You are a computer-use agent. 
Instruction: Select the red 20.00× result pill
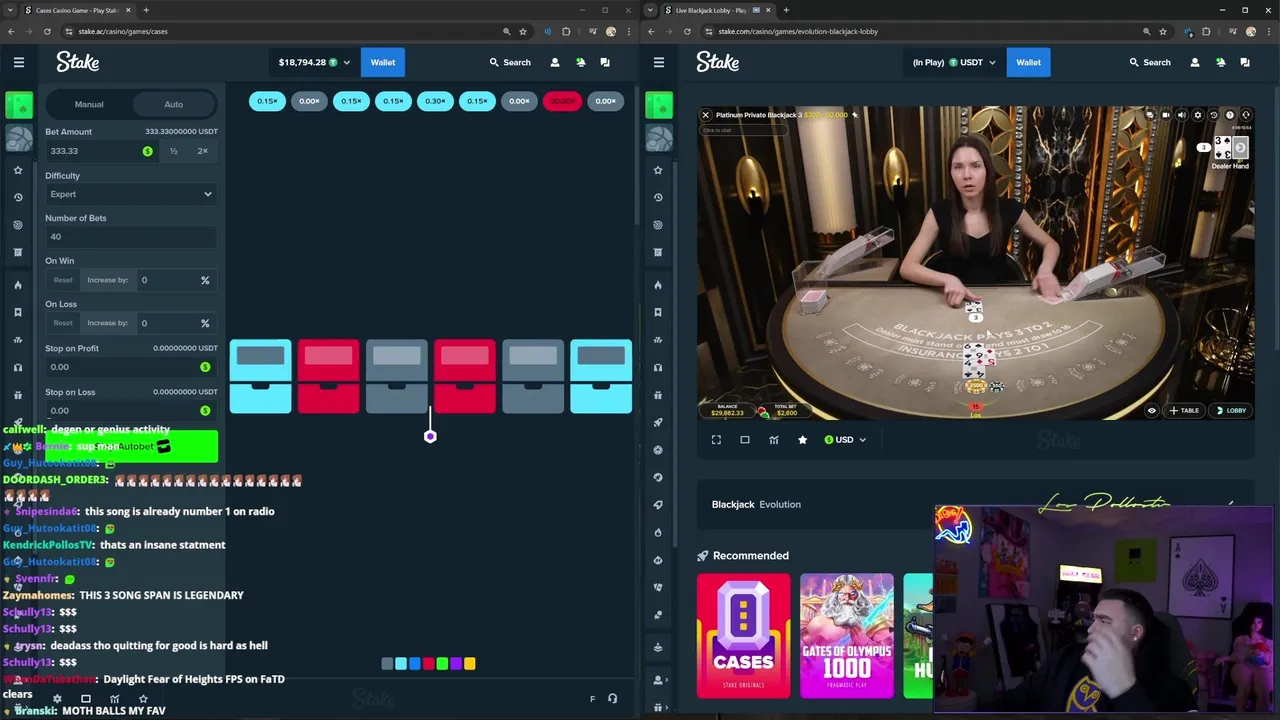(562, 101)
